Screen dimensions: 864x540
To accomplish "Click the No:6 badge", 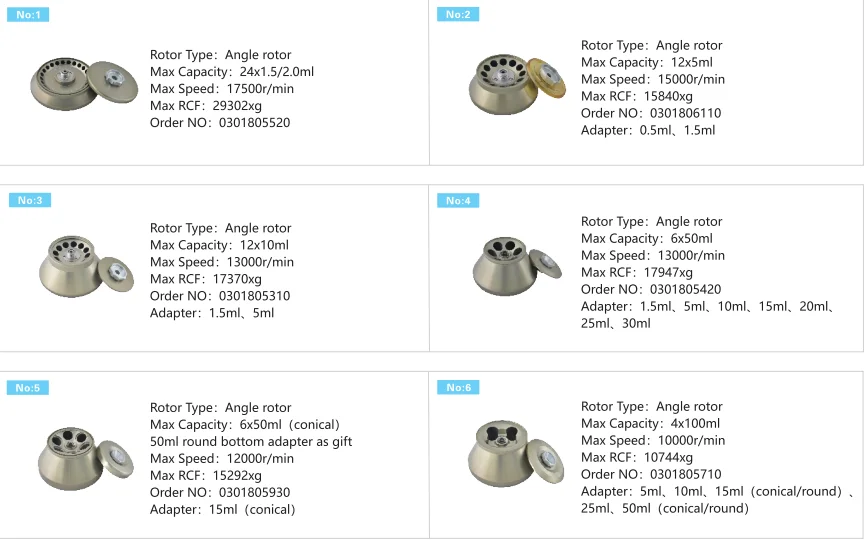I will pyautogui.click(x=458, y=387).
